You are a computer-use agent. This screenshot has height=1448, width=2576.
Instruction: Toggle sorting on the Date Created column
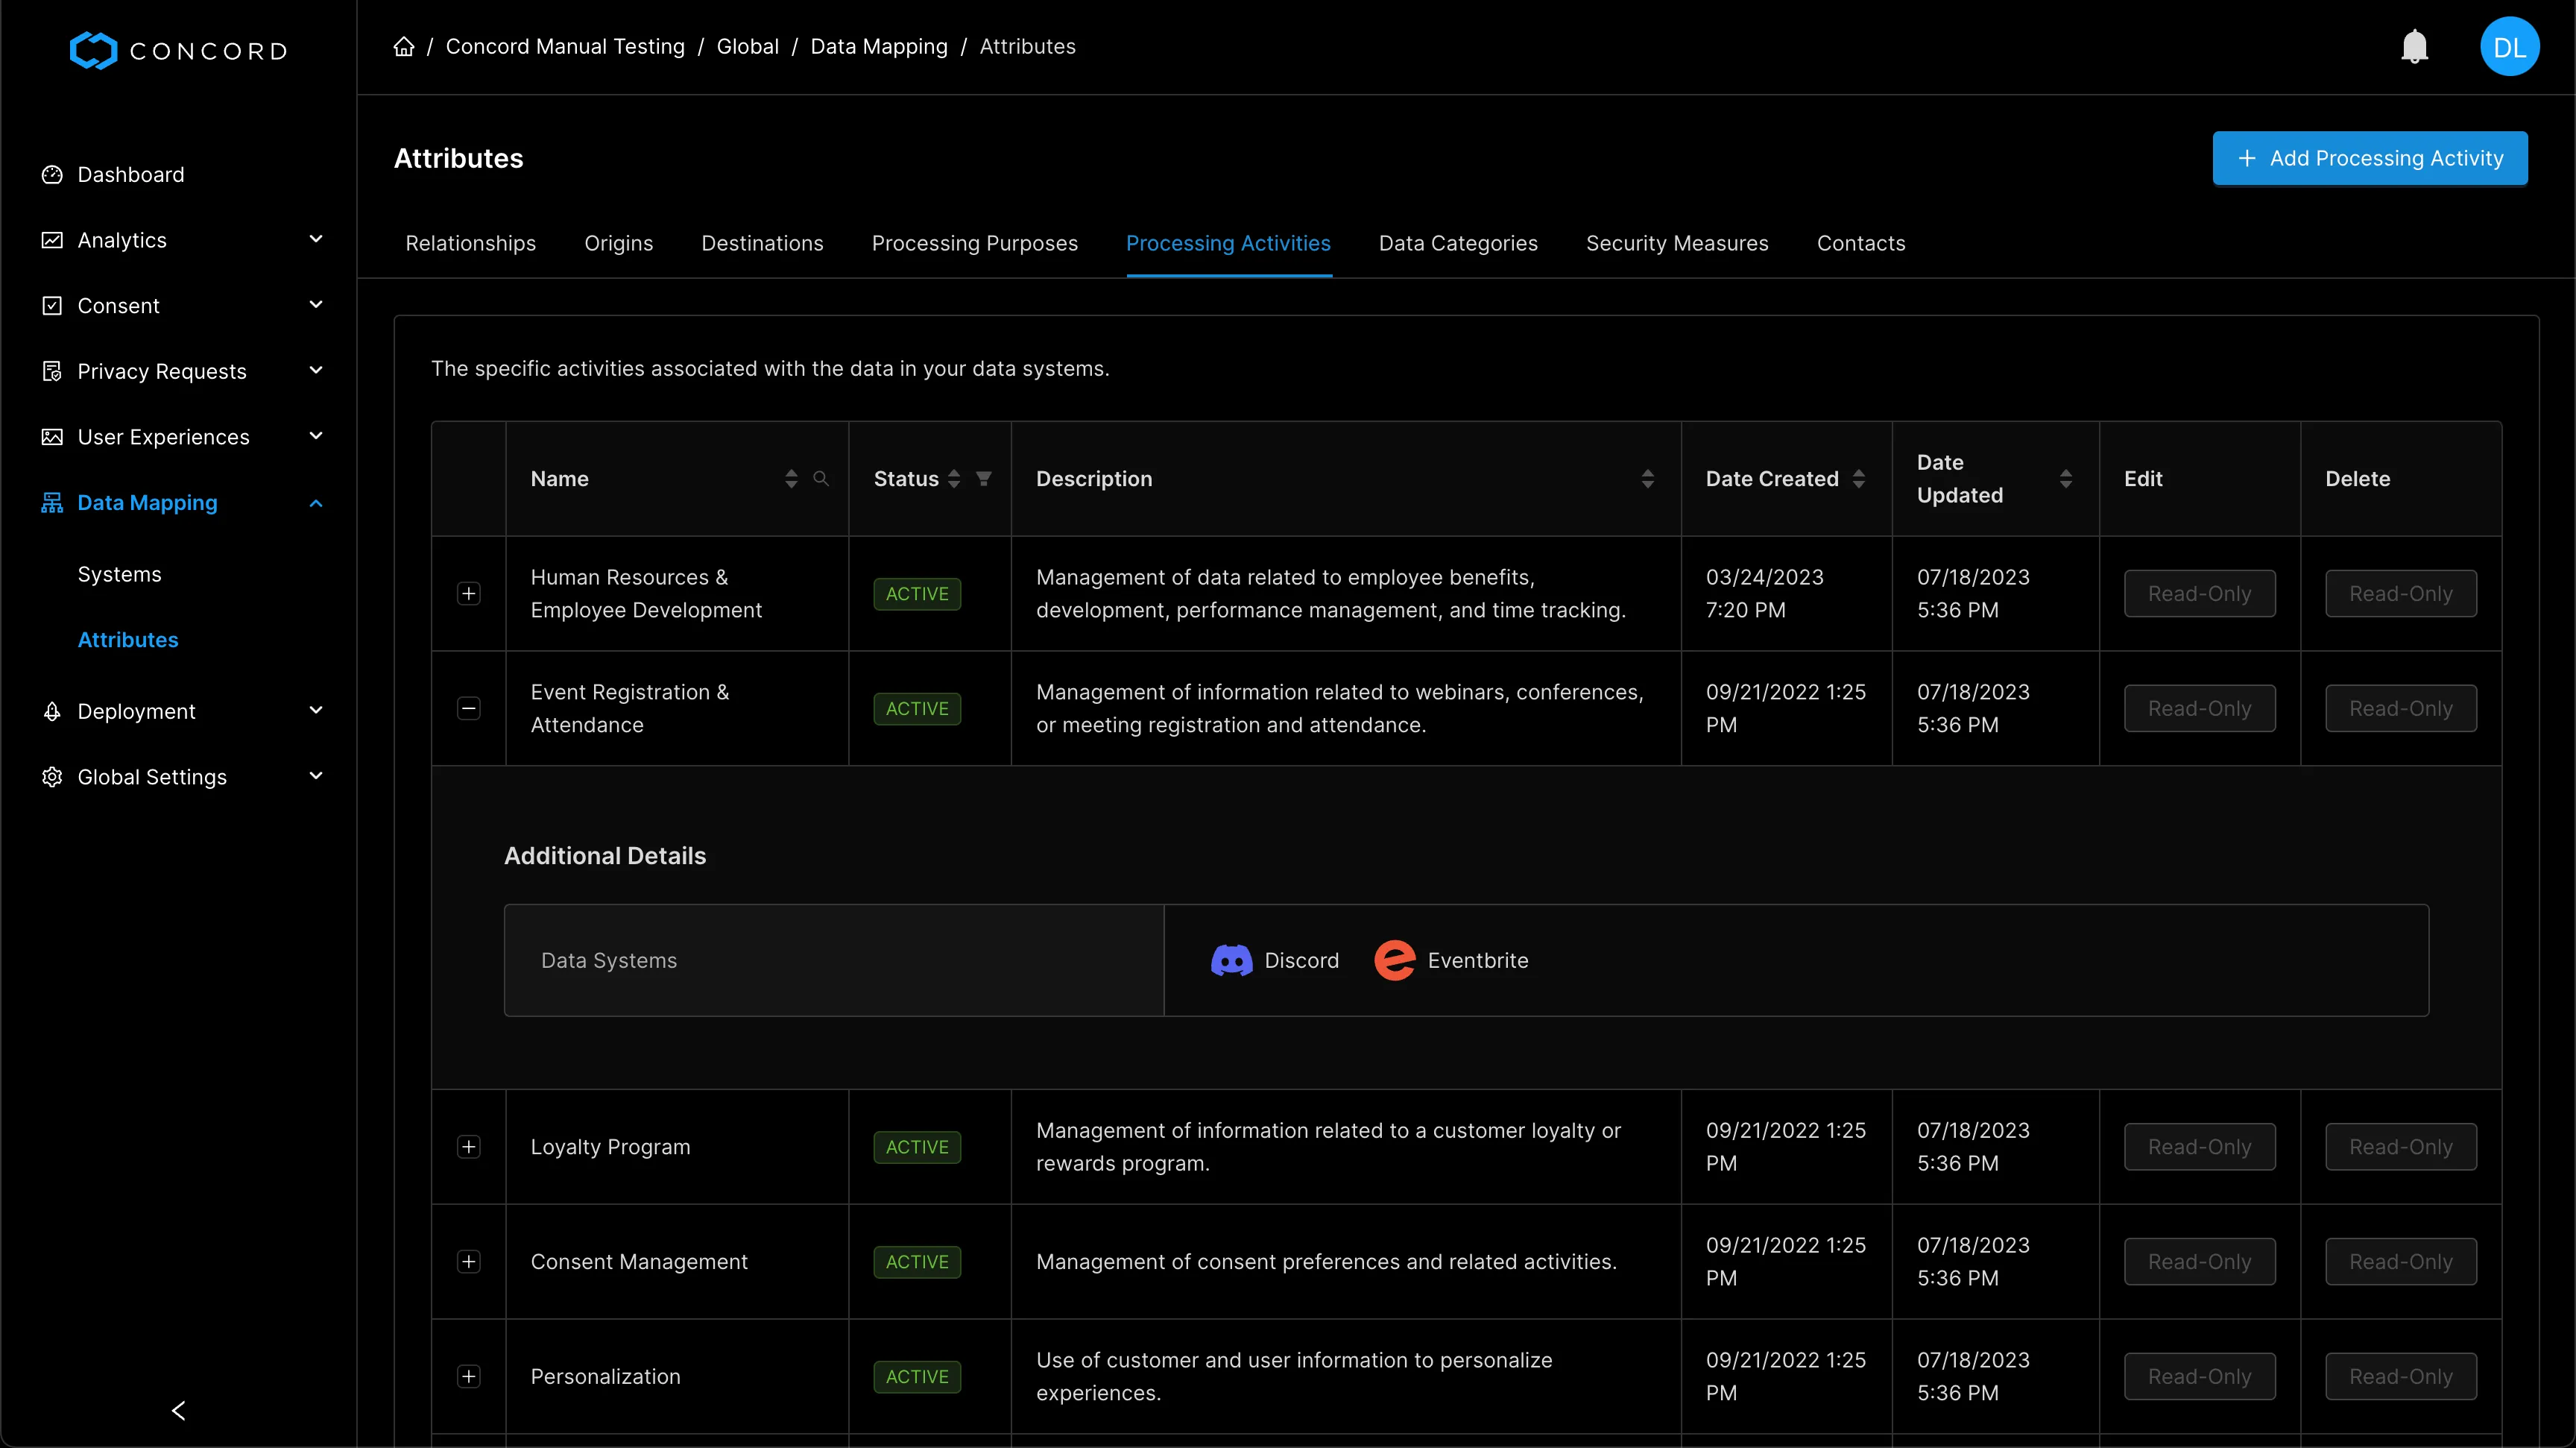pos(1860,478)
